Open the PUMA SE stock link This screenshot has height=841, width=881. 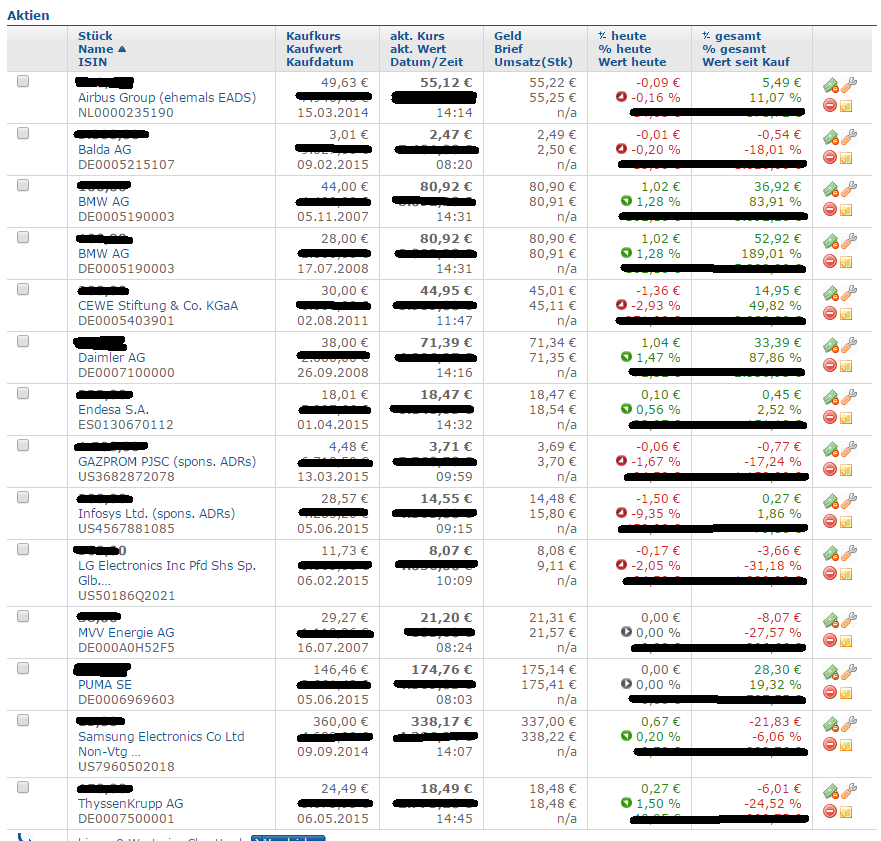105,685
